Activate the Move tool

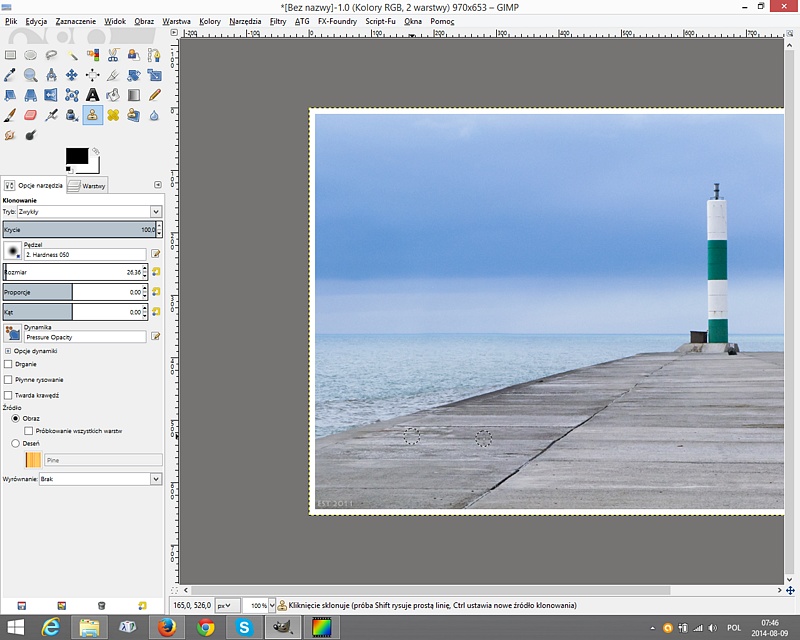72,75
